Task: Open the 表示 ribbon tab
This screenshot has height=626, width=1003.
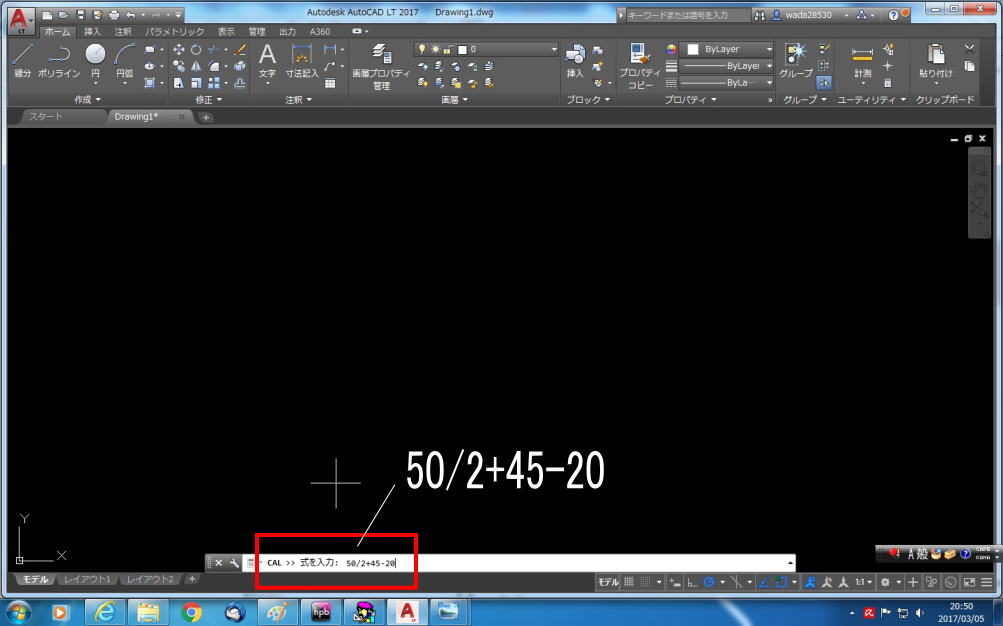Action: pos(226,31)
